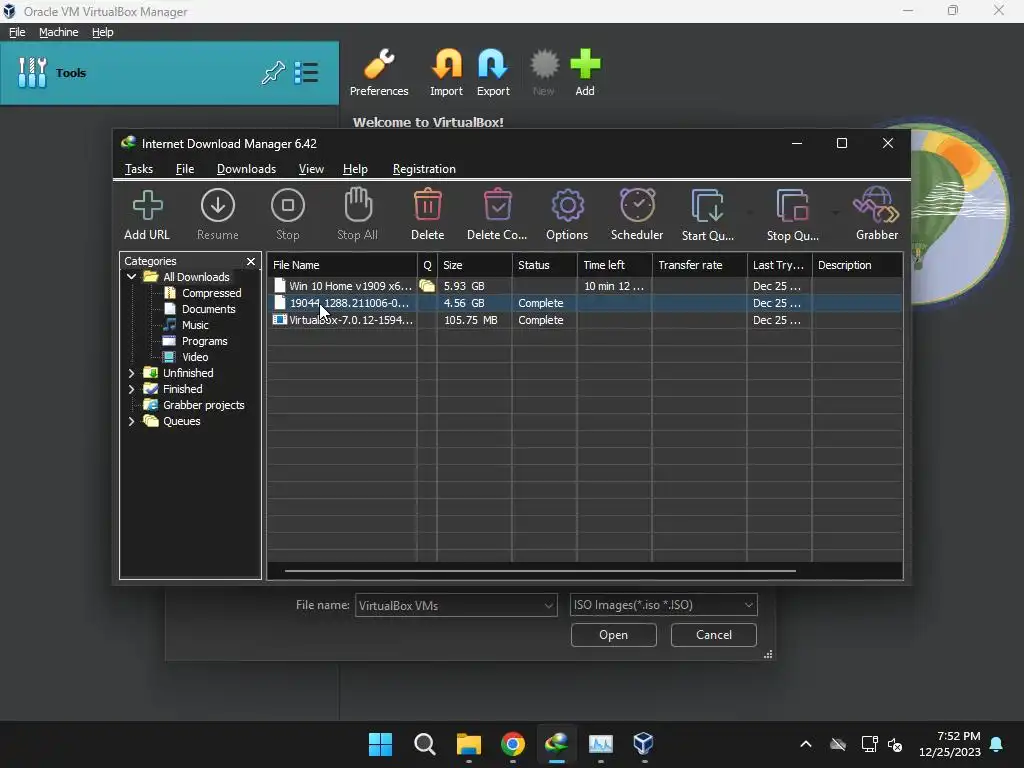Click the Stop Queue icon
This screenshot has width=1024, height=768.
[x=792, y=206]
